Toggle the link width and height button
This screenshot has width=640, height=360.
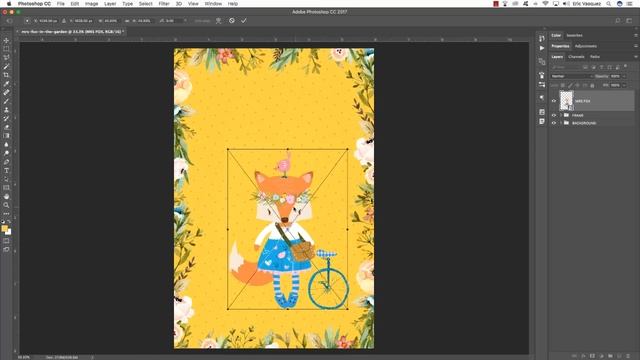pyautogui.click(x=127, y=20)
